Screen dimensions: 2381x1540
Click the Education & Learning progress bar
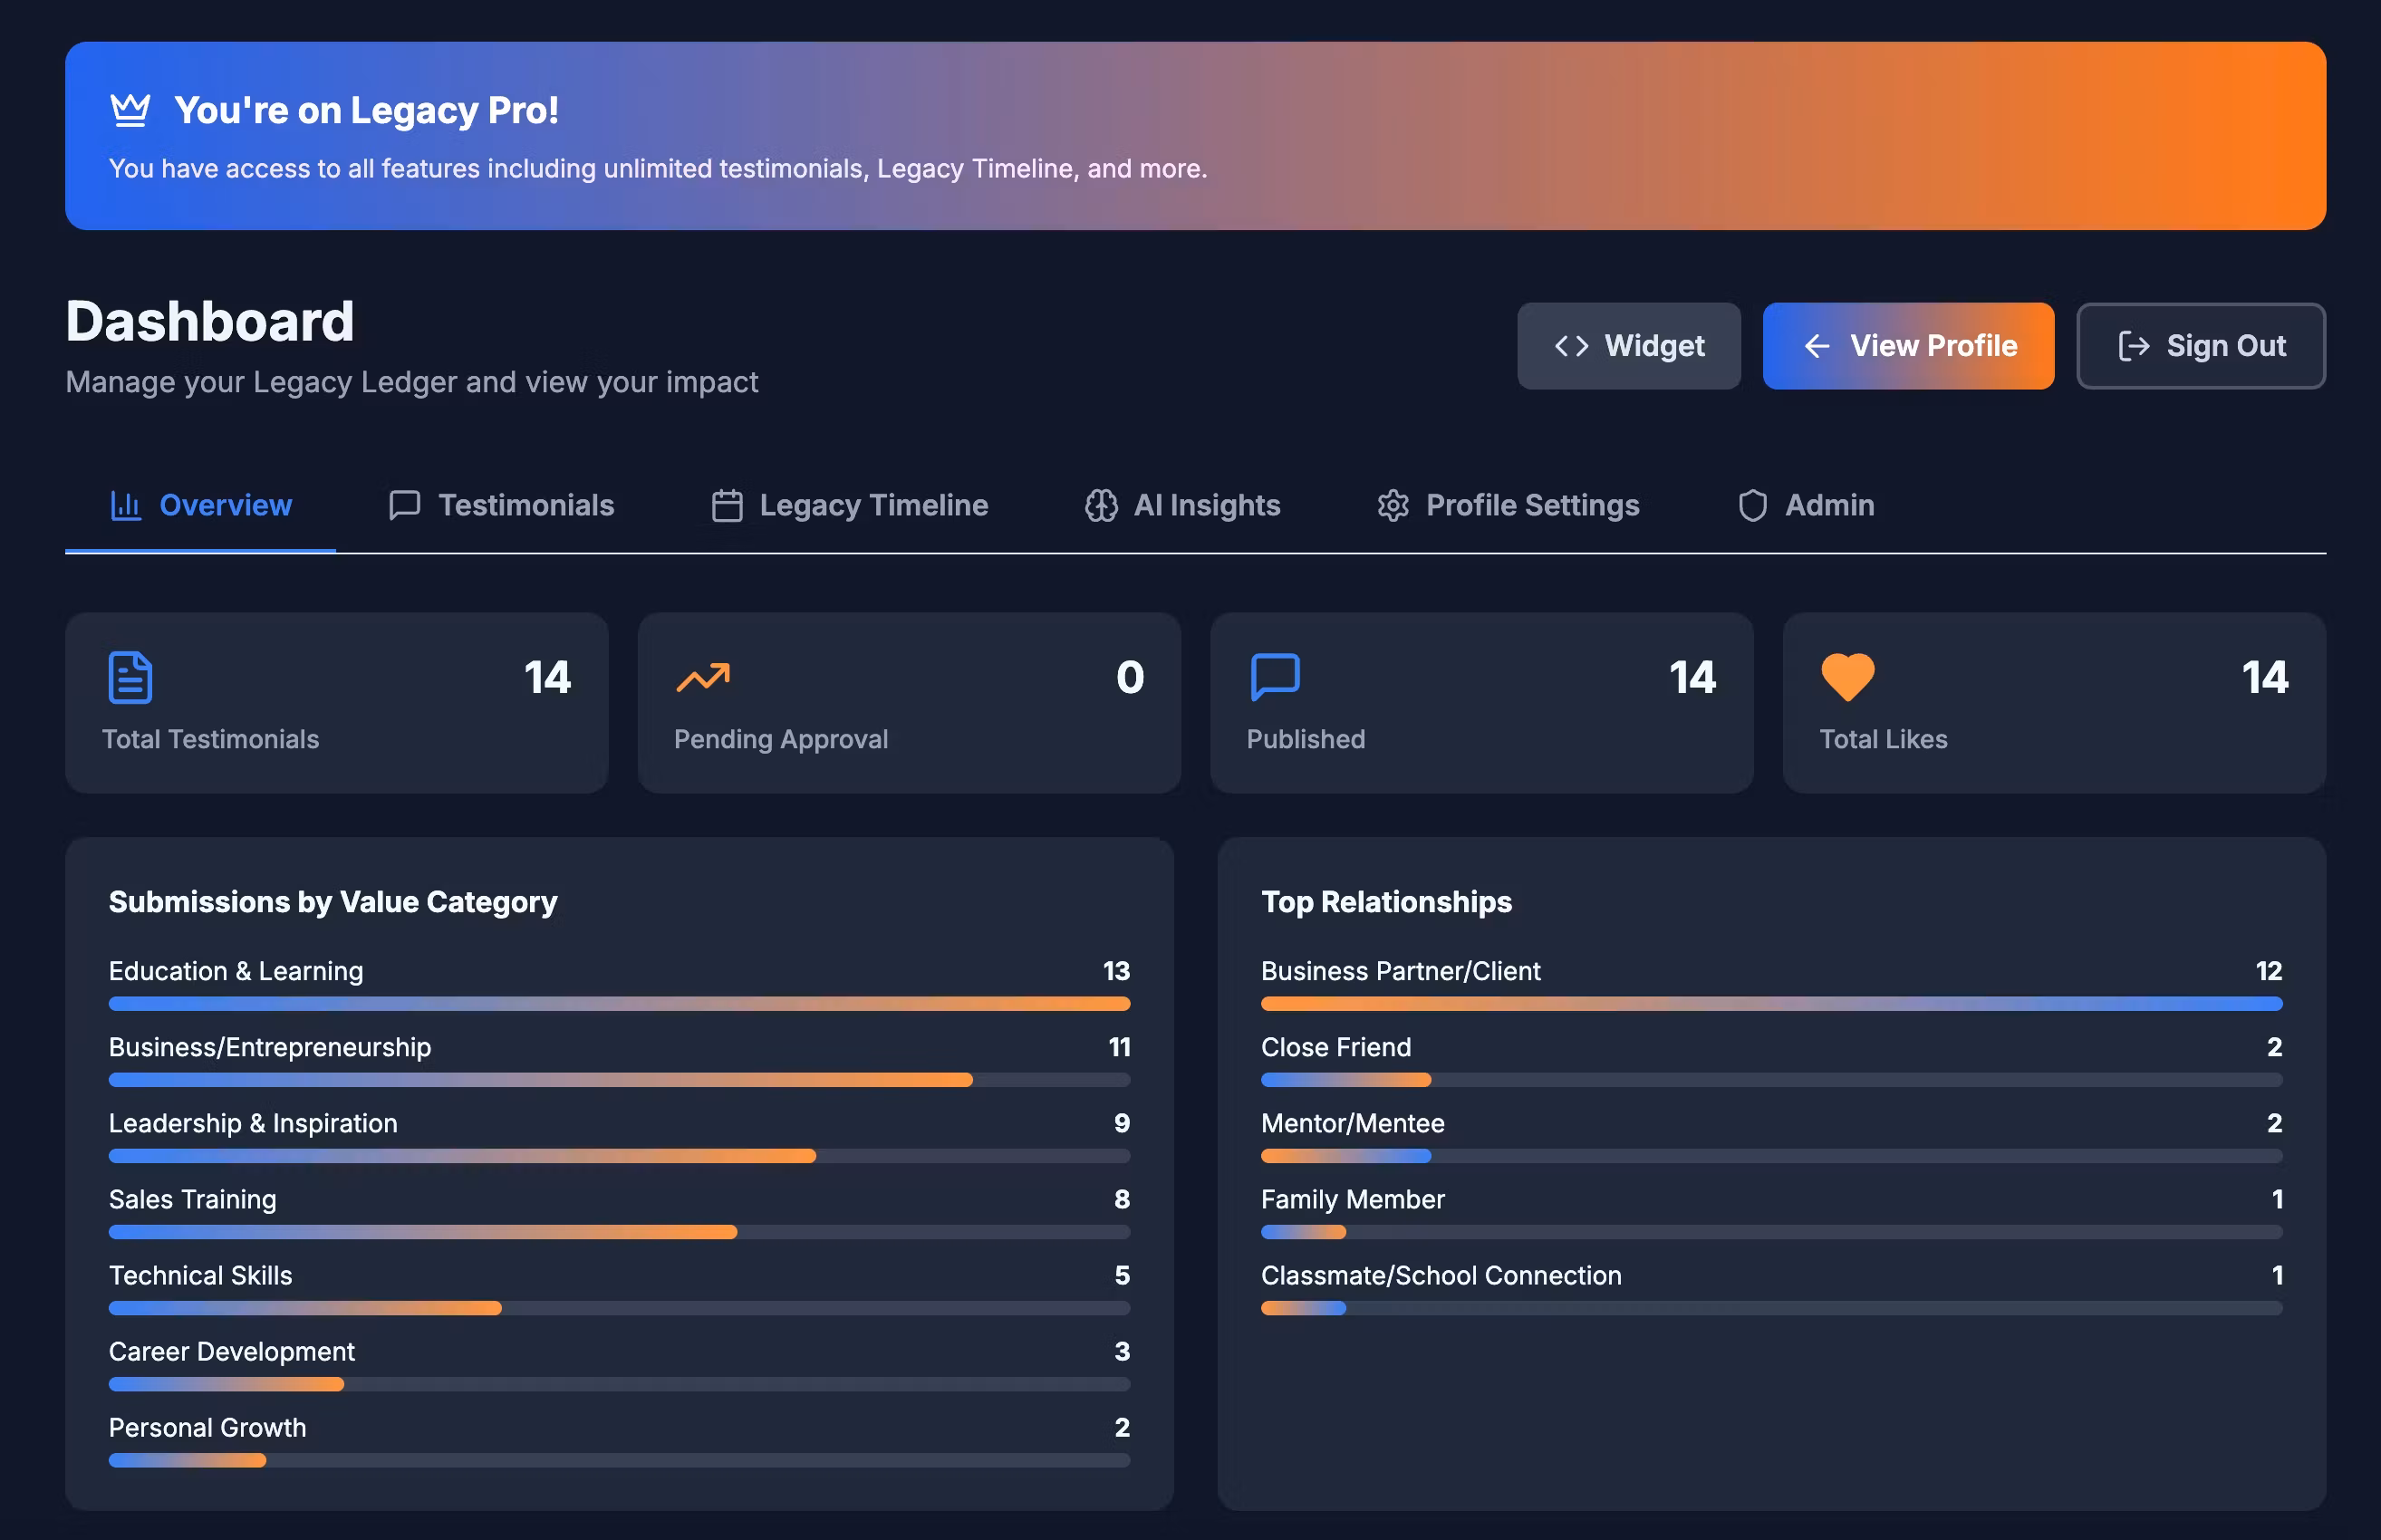[x=619, y=1003]
